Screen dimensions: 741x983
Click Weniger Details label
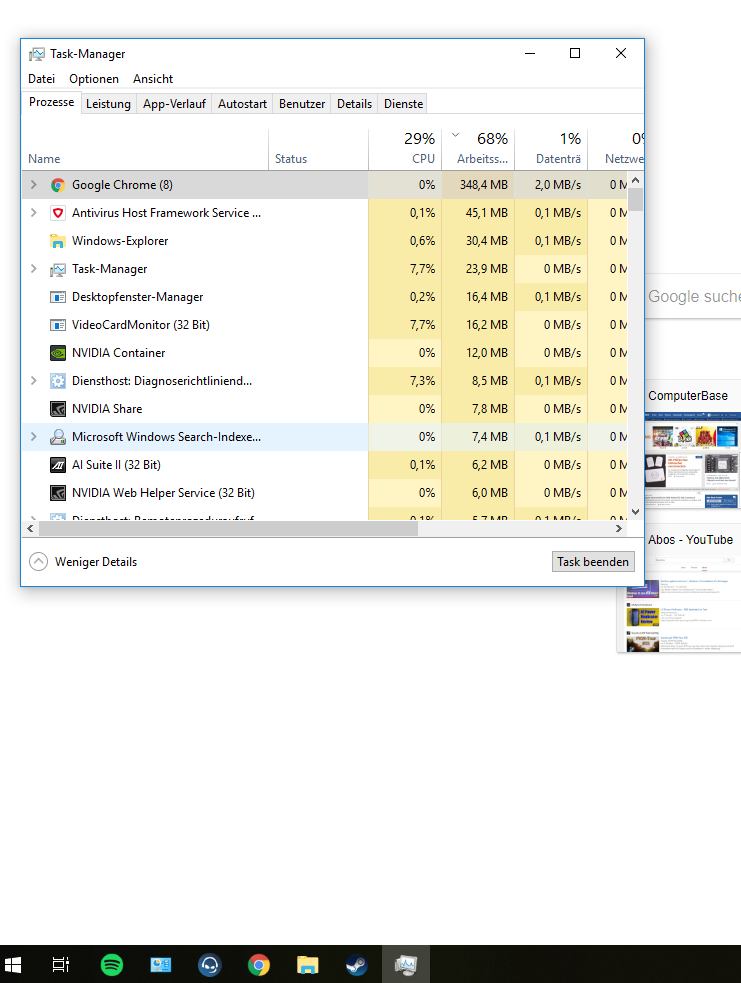click(96, 562)
